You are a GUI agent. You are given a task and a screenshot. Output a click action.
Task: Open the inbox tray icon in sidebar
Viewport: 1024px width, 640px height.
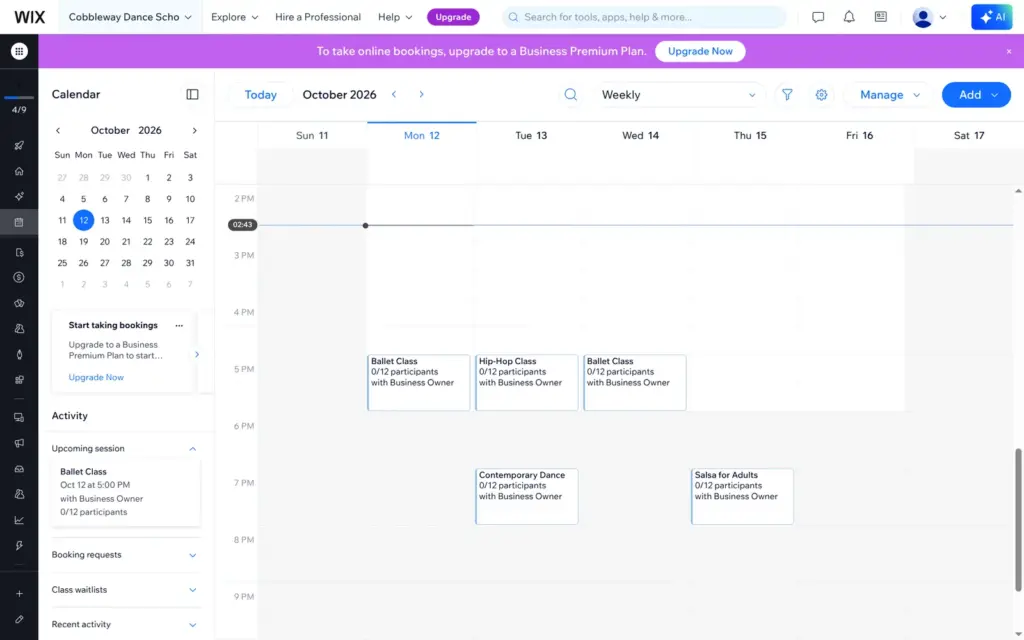click(19, 469)
